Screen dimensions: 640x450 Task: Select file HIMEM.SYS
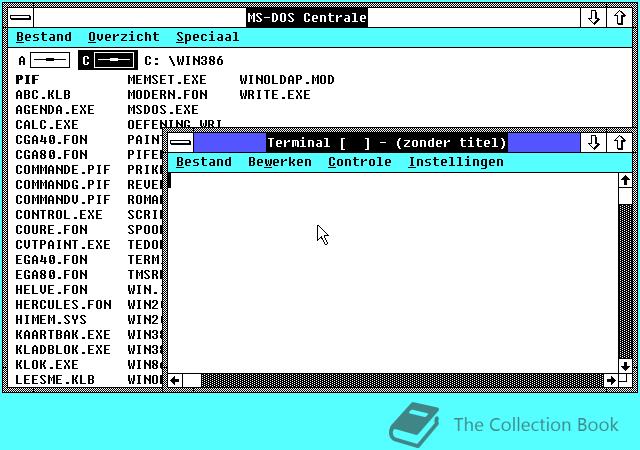pyautogui.click(x=51, y=319)
